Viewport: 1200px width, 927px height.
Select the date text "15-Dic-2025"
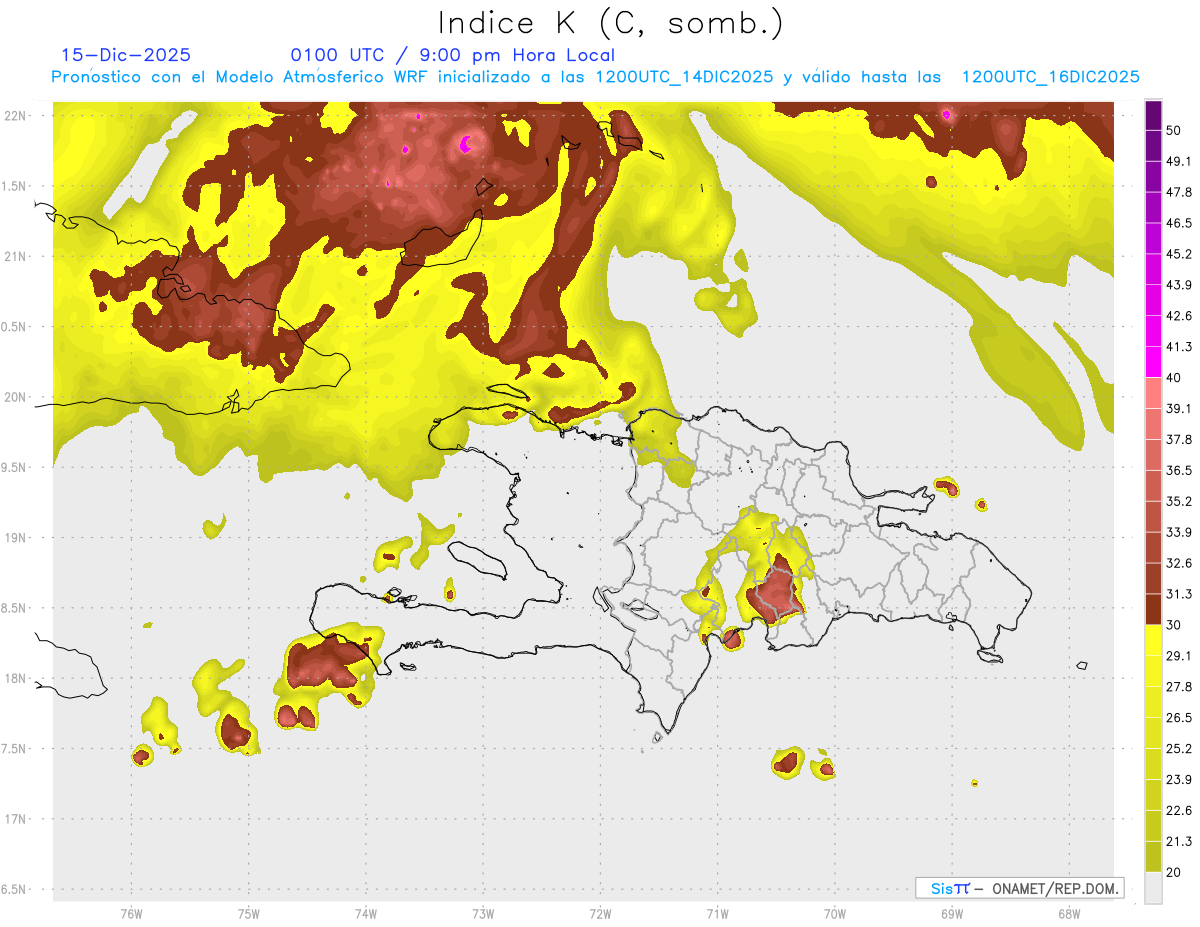tap(126, 55)
